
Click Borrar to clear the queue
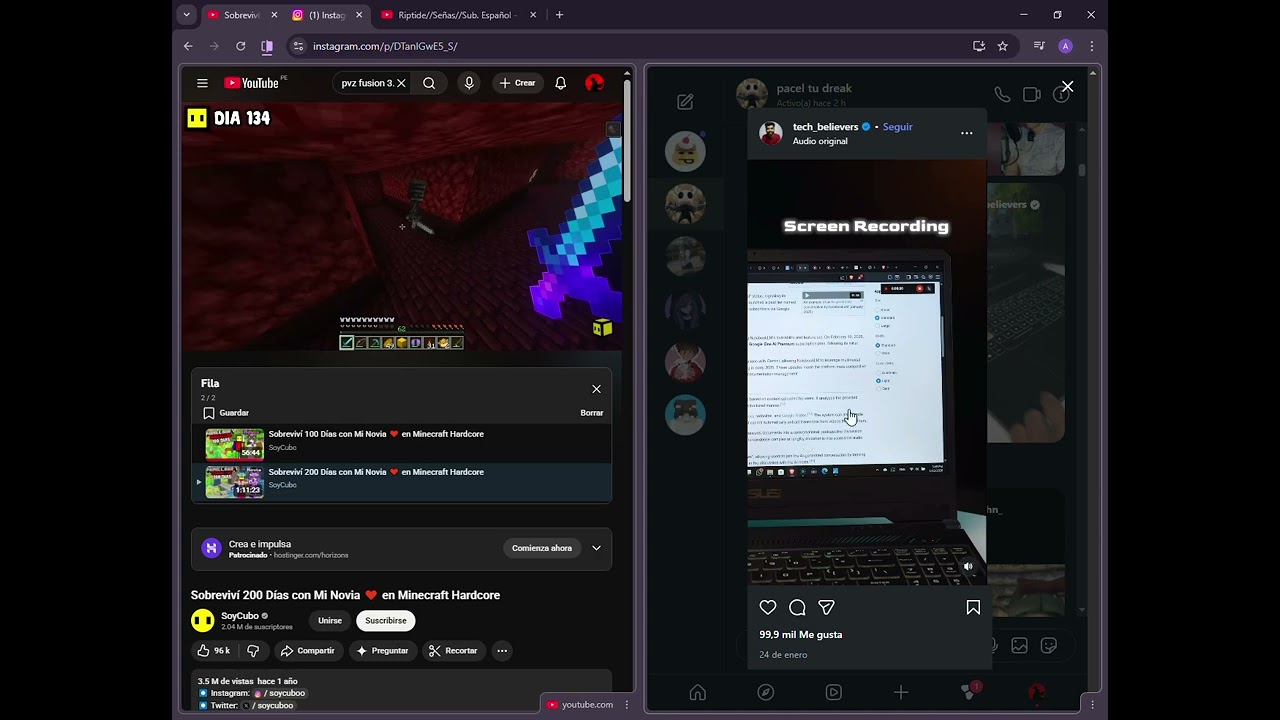592,413
